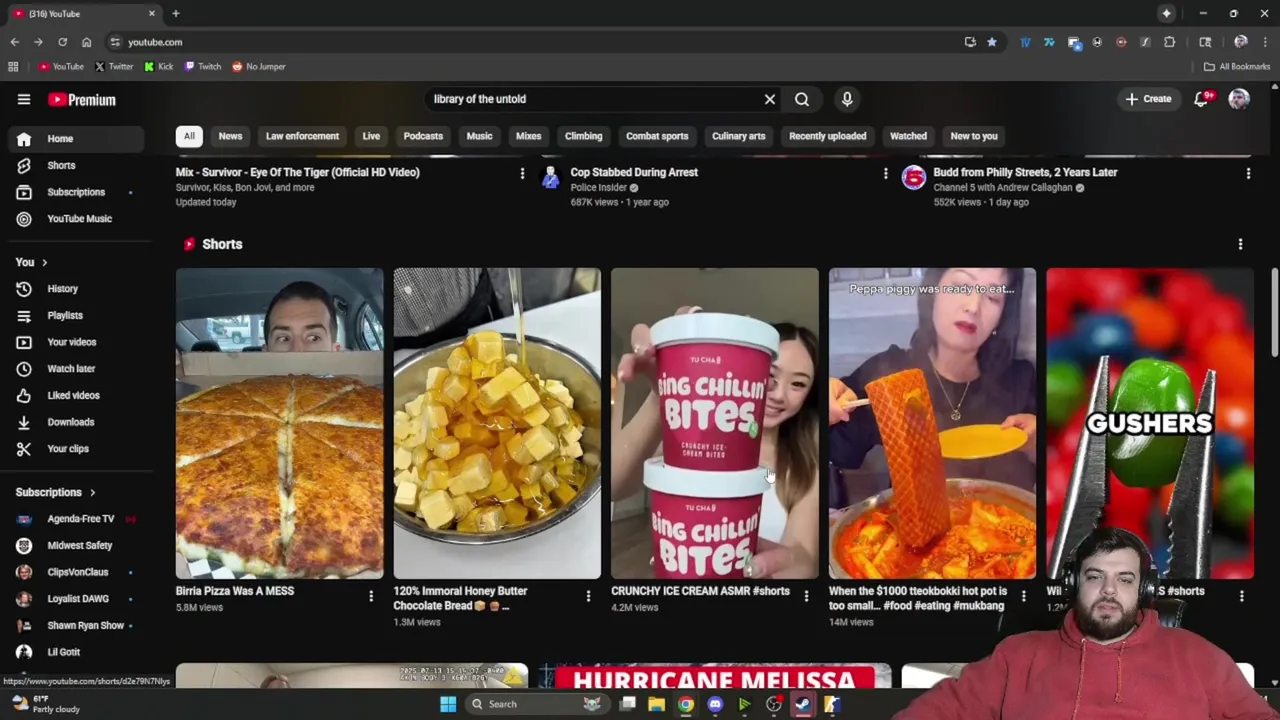This screenshot has height=720, width=1280.
Task: Select the Climbing filter chip
Action: point(583,136)
